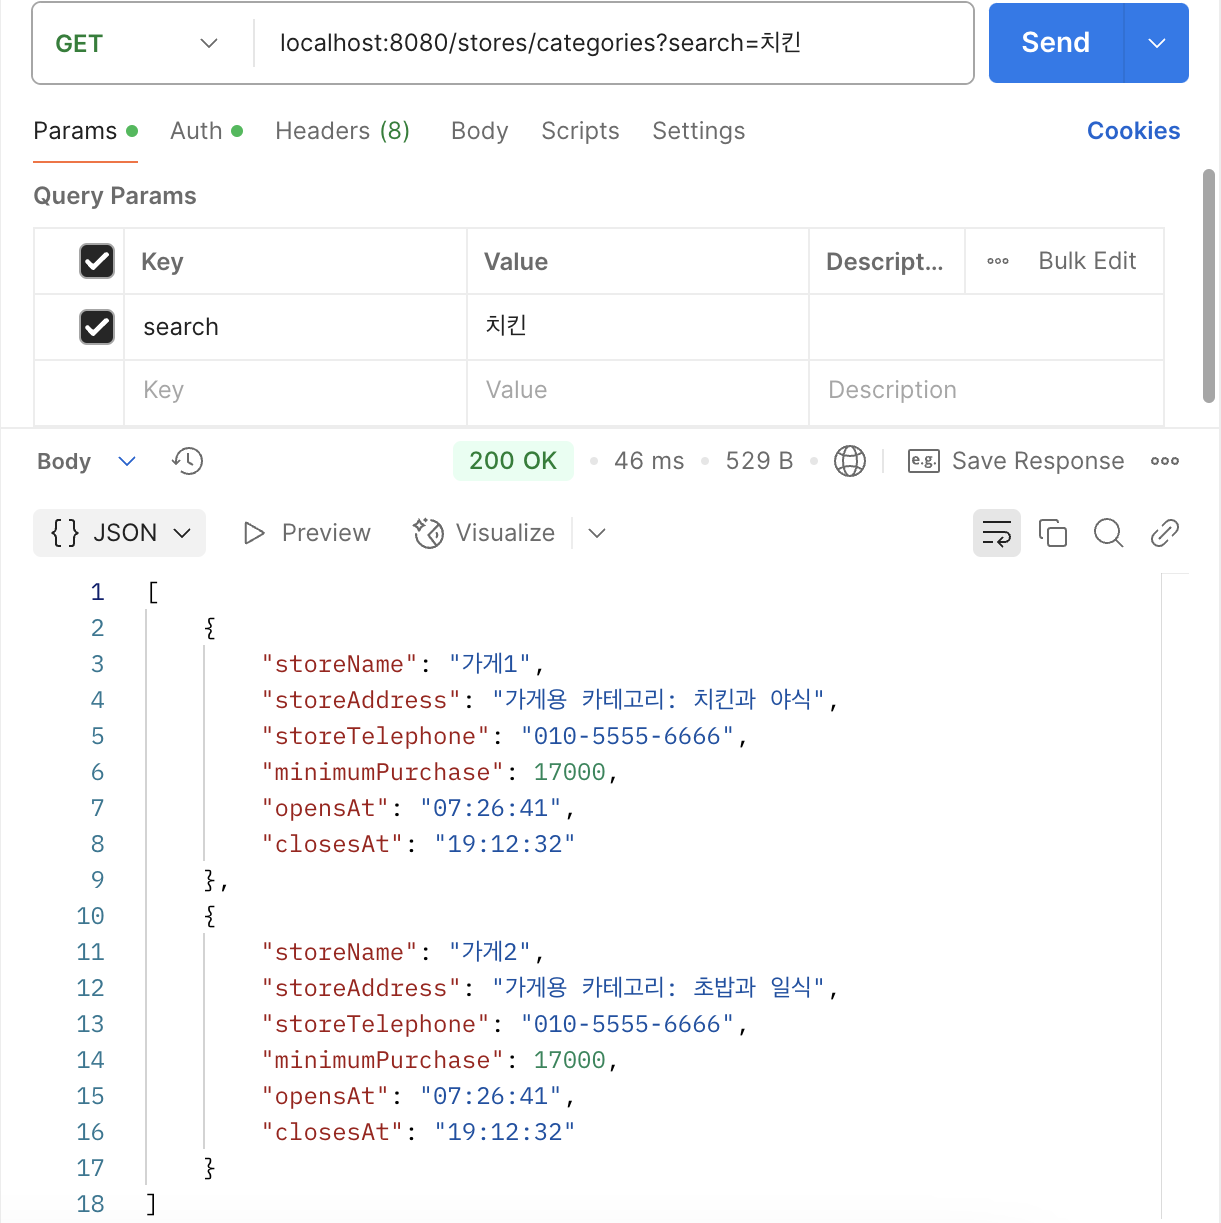This screenshot has width=1221, height=1223.
Task: Click the Save Response e.g. icon
Action: point(923,461)
